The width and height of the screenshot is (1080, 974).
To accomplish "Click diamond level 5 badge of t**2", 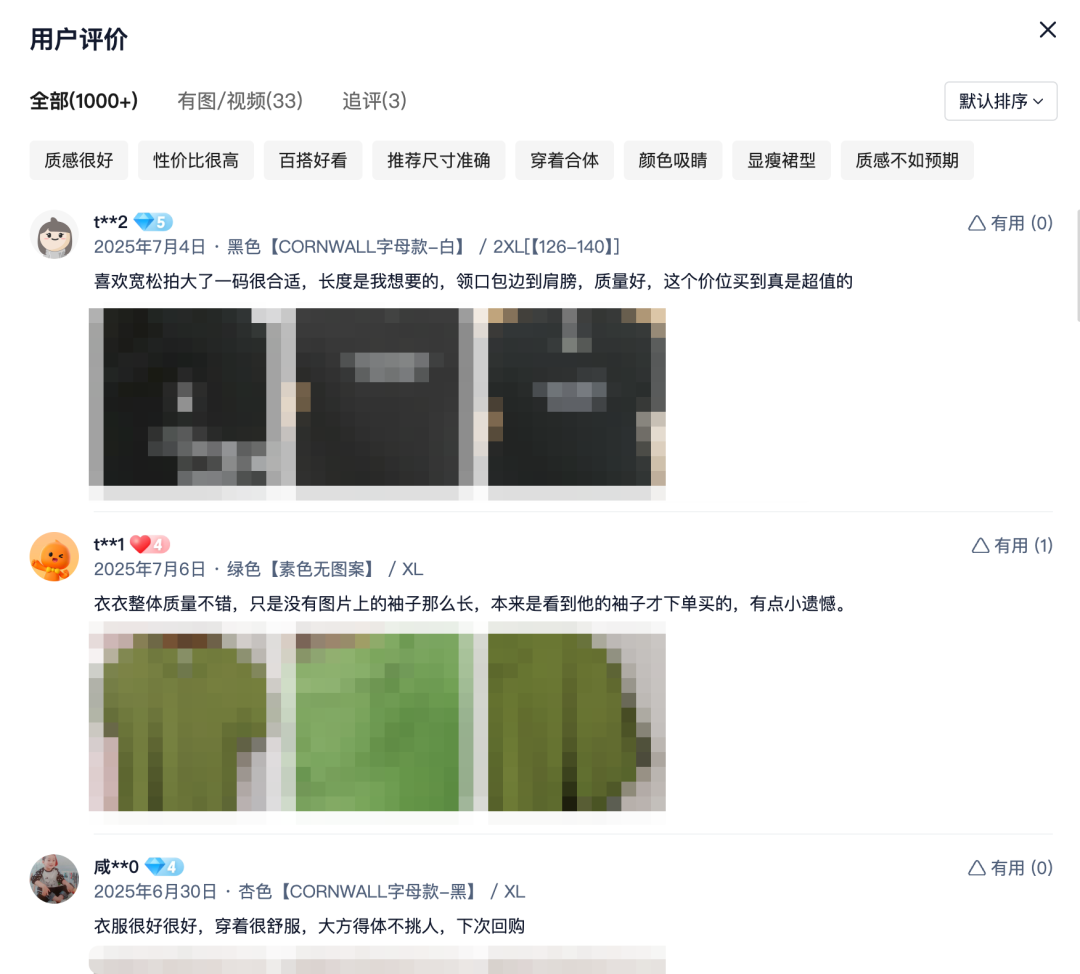I will pyautogui.click(x=152, y=222).
